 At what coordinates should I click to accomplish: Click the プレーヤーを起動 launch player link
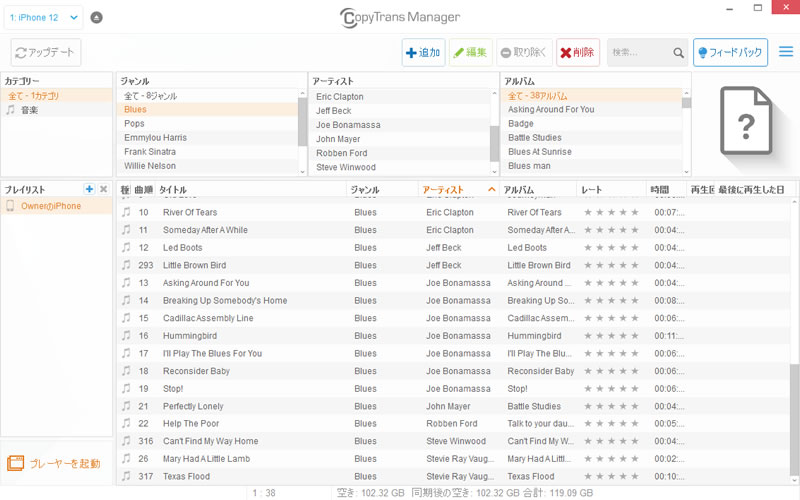[54, 463]
